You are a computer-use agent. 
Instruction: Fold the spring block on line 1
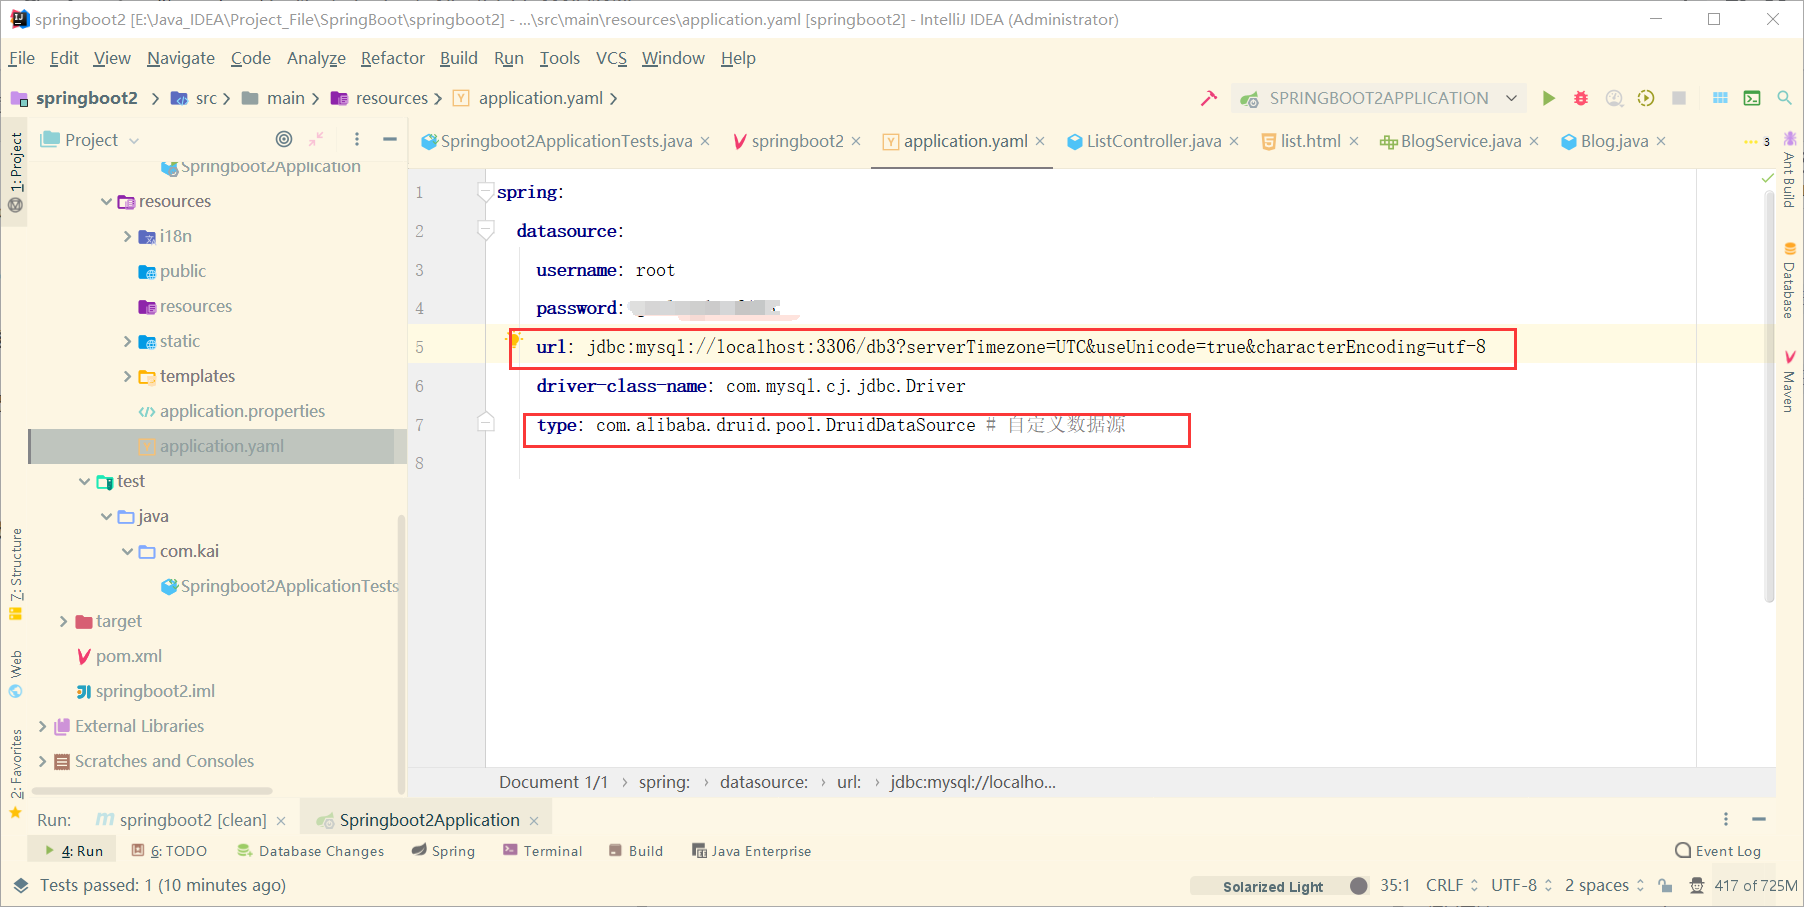[486, 191]
